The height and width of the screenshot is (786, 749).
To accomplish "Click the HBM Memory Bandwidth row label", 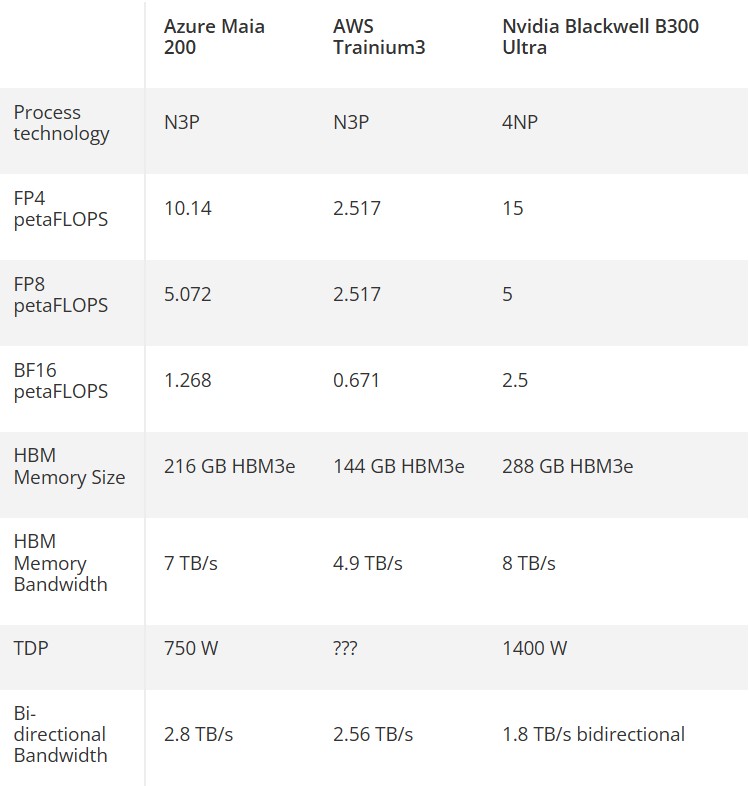I will (x=60, y=563).
